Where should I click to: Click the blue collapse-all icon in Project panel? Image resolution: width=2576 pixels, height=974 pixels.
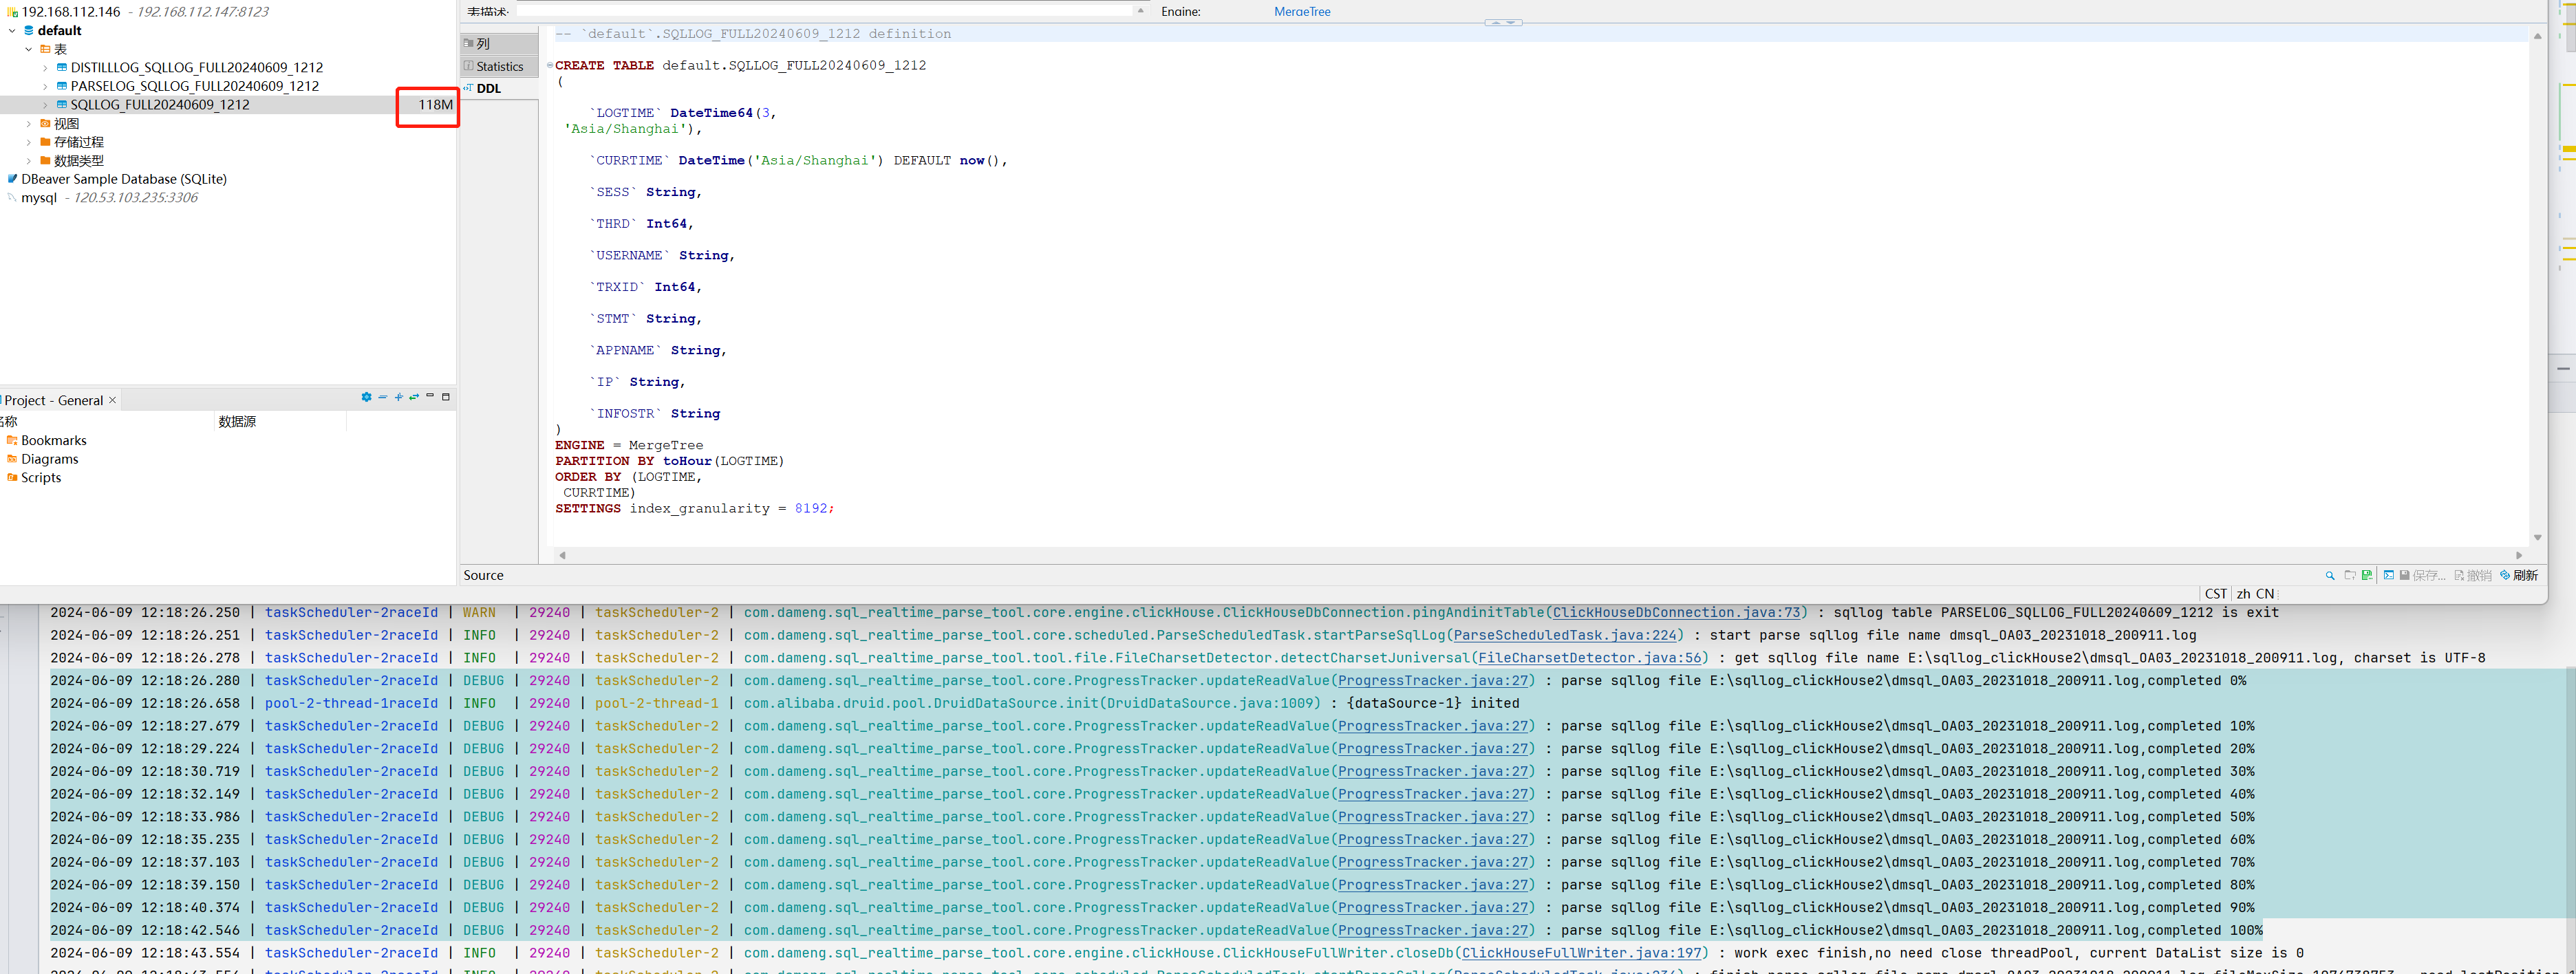tap(382, 397)
